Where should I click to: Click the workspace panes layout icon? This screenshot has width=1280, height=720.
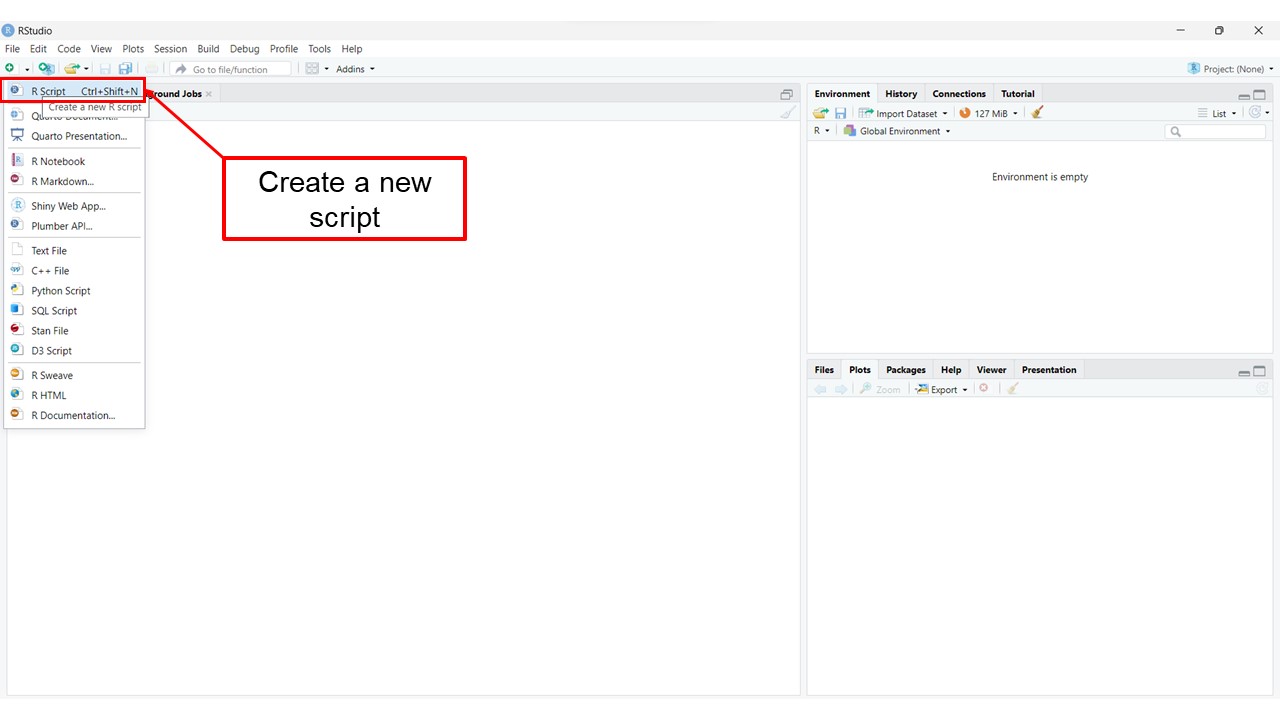[x=312, y=69]
